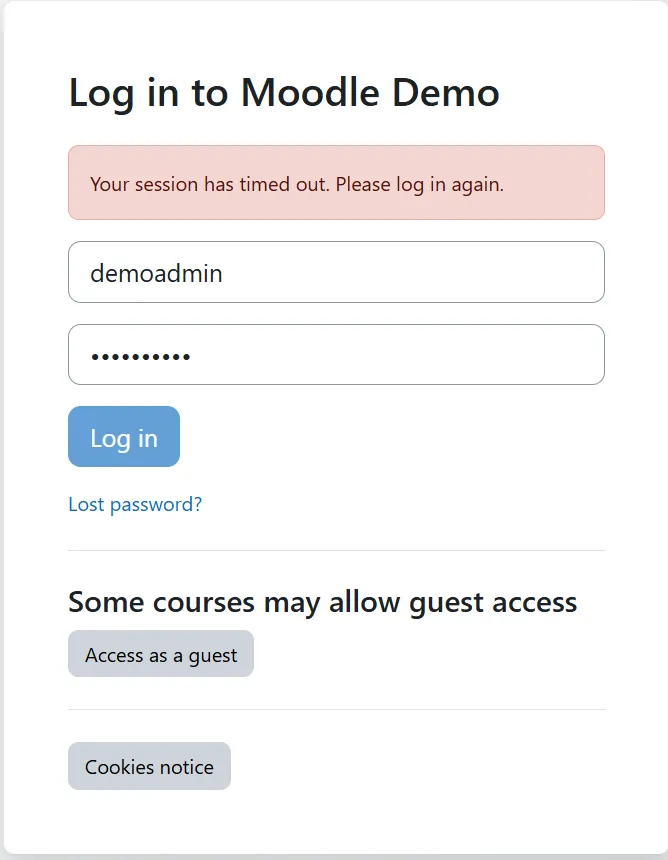Click the guest access section heading
Image resolution: width=668 pixels, height=860 pixels.
tap(322, 602)
